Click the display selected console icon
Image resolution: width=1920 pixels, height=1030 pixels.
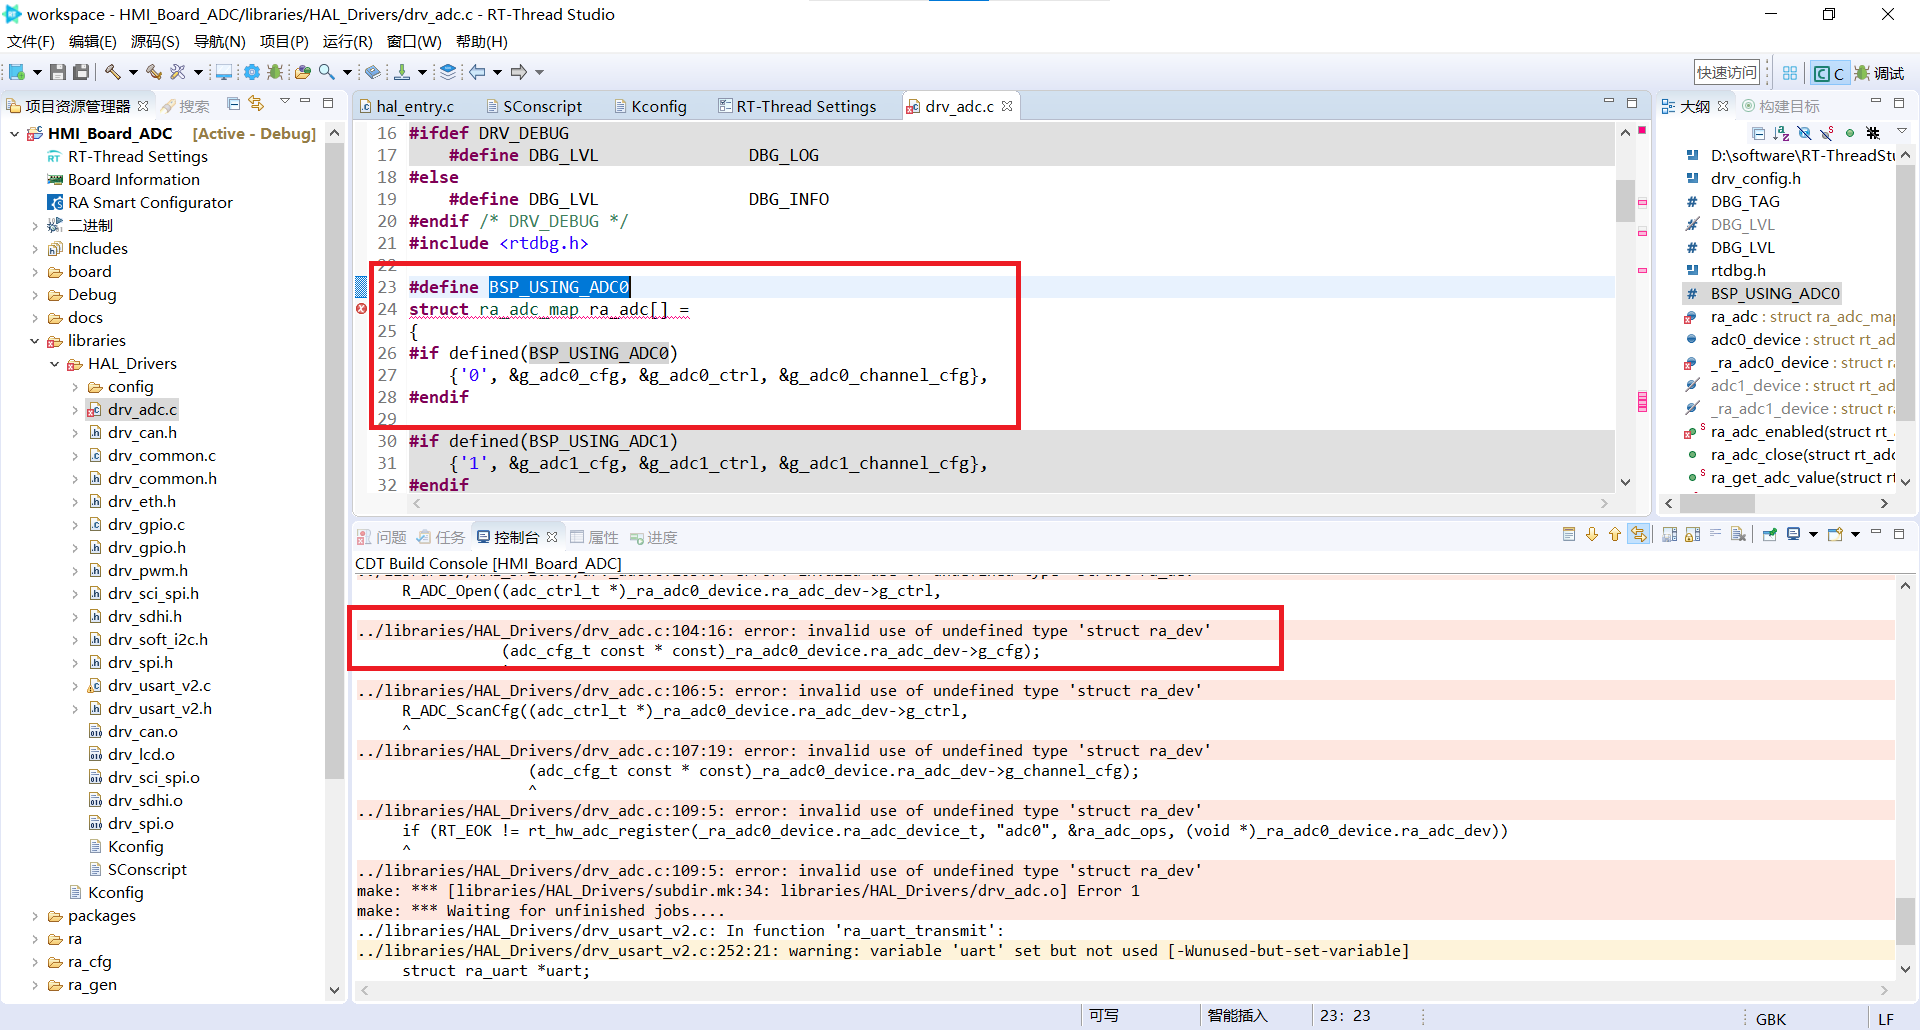pos(1794,535)
